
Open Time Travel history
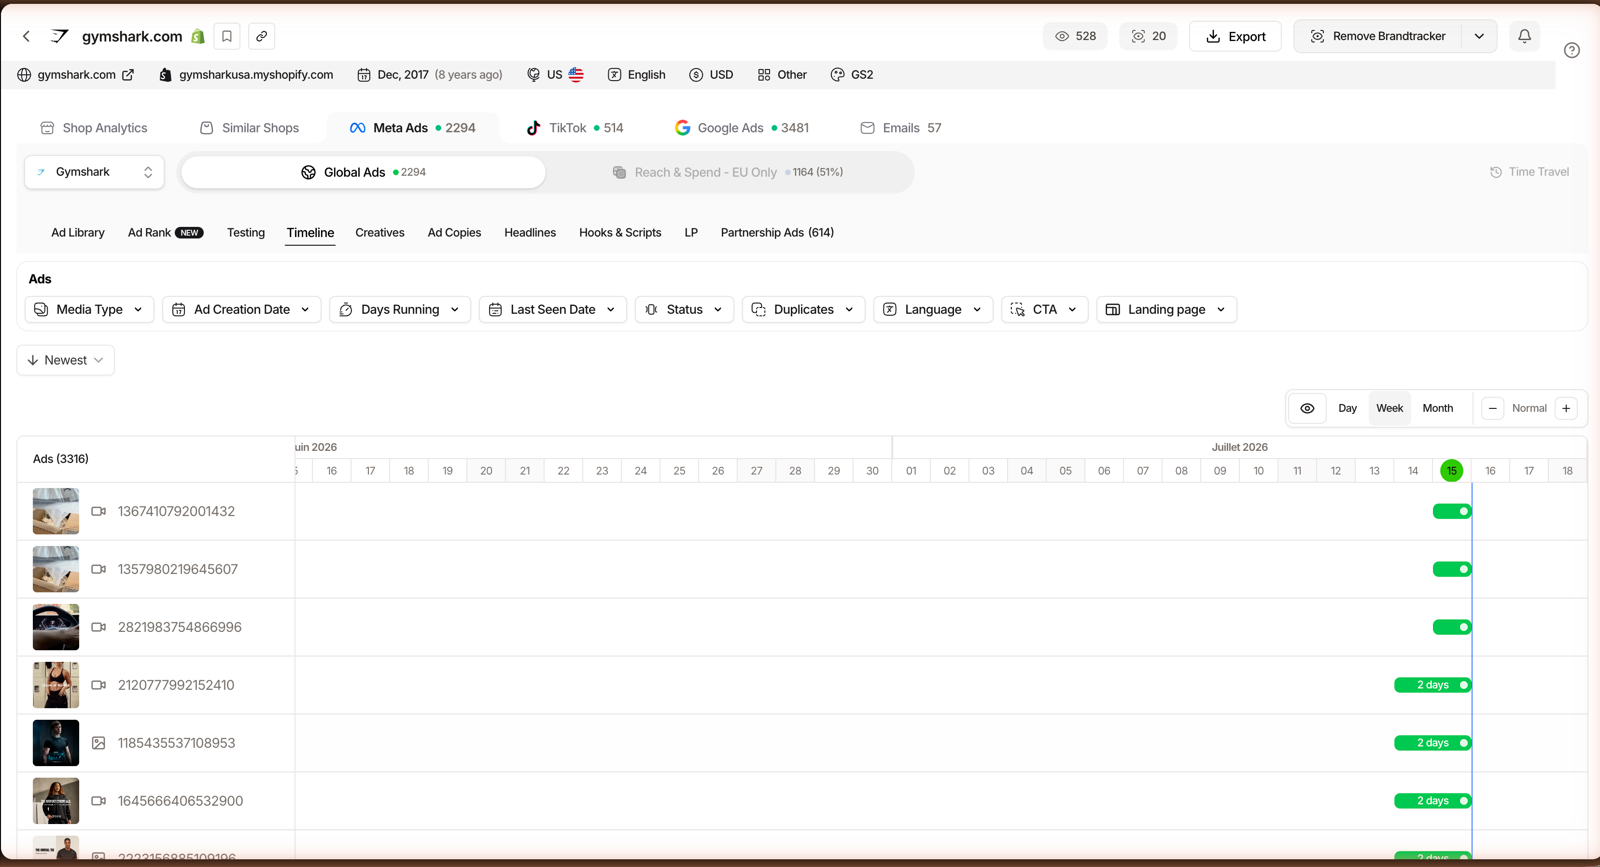1529,172
